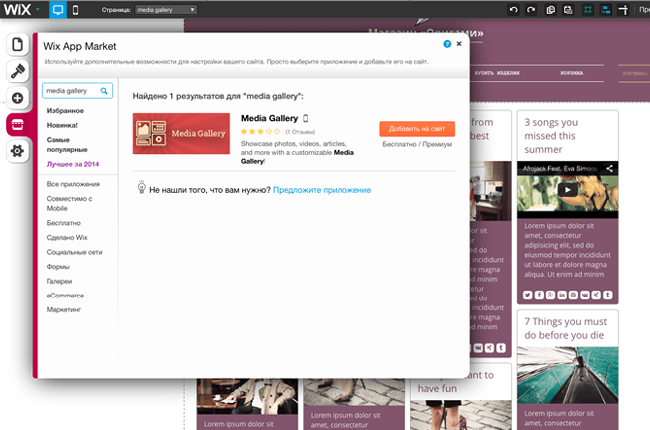This screenshot has height=430, width=650.
Task: Open App Market help icon
Action: 447,44
